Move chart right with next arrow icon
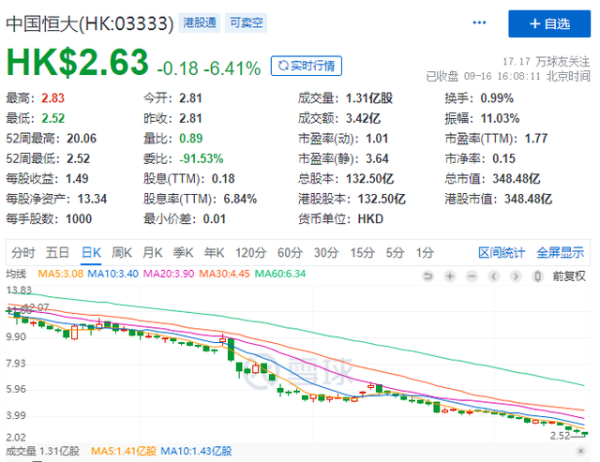This screenshot has height=462, width=600. 516,276
